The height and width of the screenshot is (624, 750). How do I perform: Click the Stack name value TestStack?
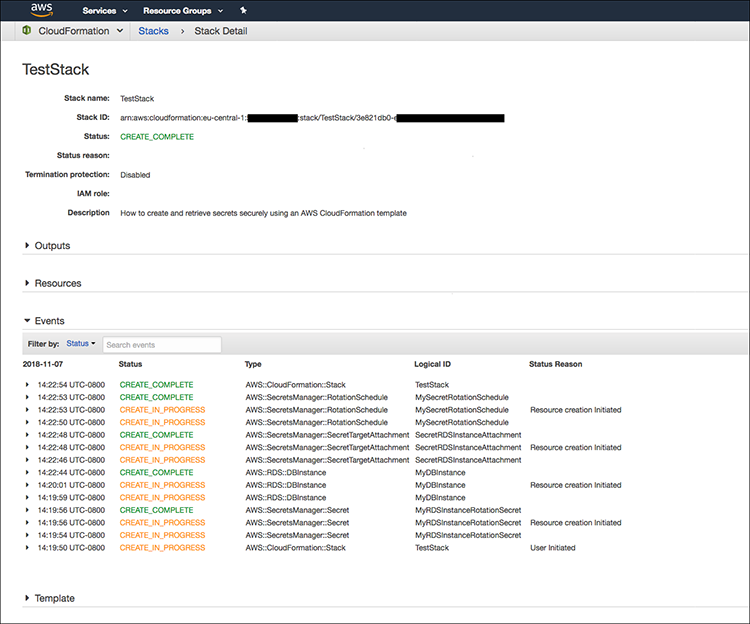click(x=137, y=99)
